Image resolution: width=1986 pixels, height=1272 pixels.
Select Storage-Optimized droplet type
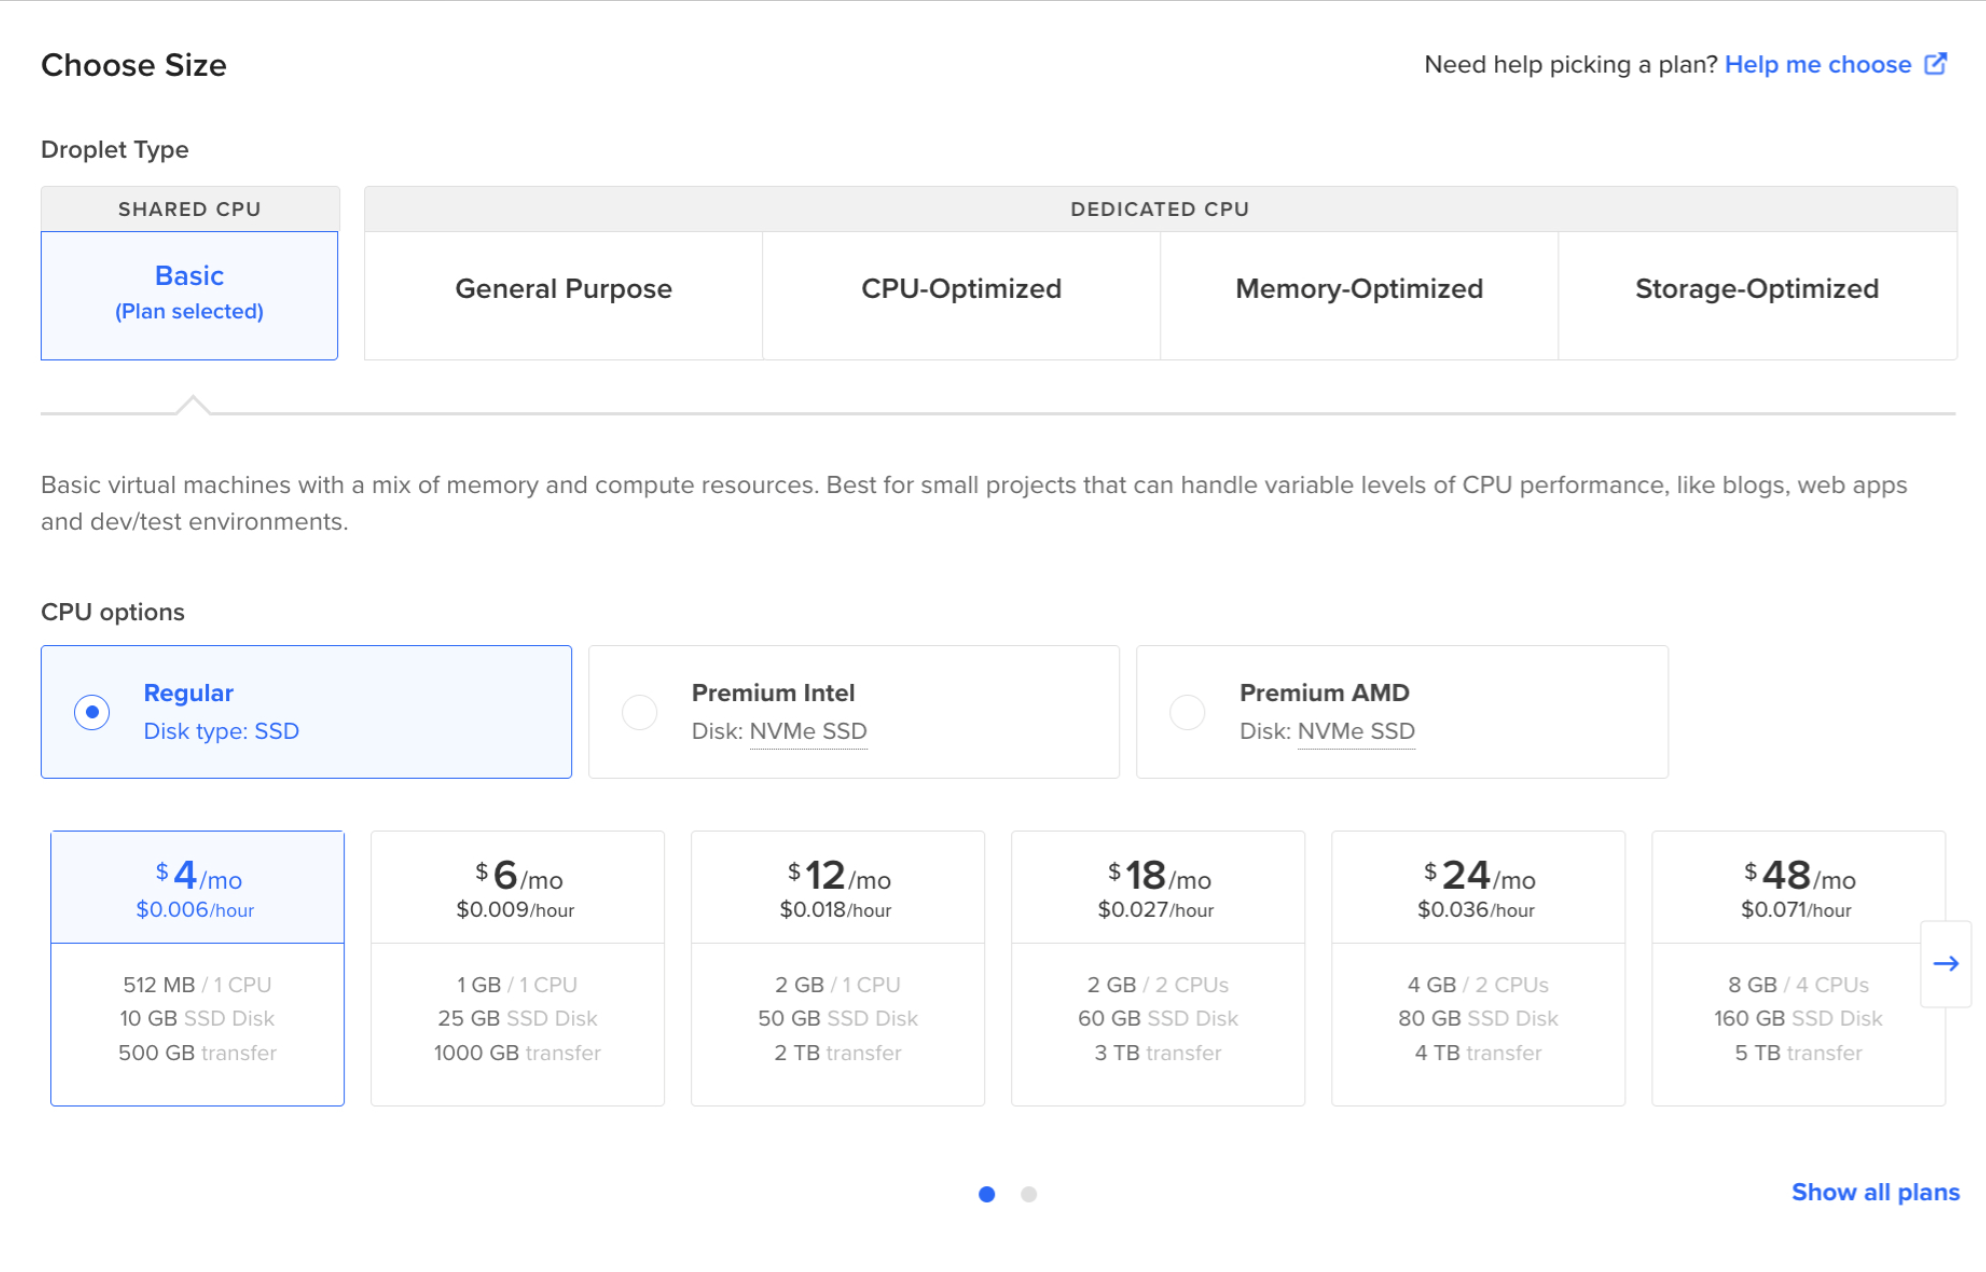(x=1756, y=290)
